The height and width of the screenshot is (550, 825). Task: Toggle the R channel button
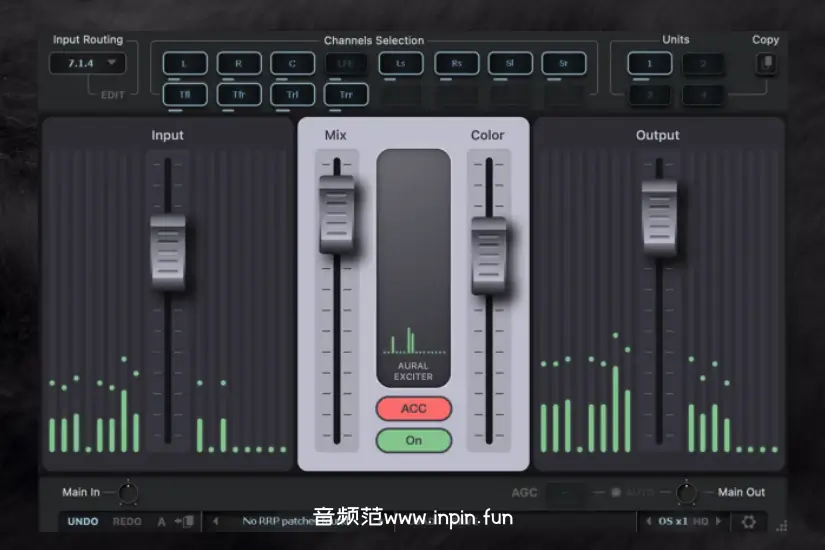point(239,64)
